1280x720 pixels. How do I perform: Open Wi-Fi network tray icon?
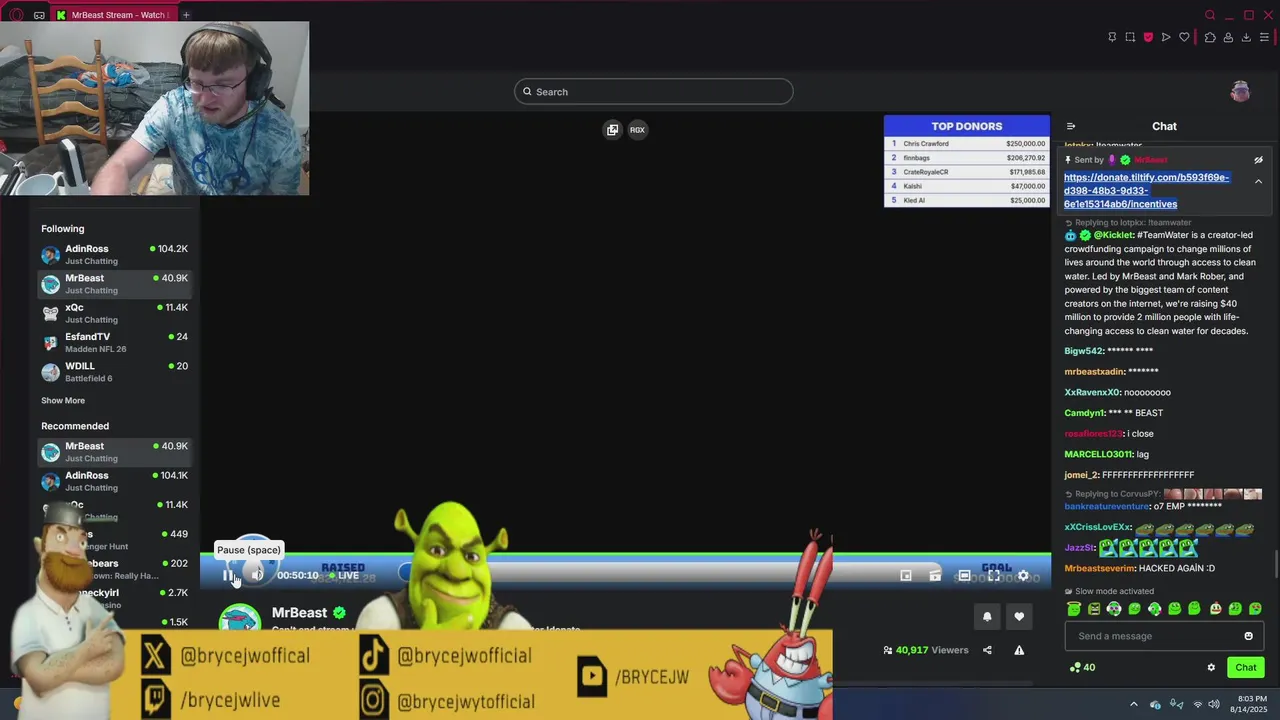click(x=1198, y=704)
